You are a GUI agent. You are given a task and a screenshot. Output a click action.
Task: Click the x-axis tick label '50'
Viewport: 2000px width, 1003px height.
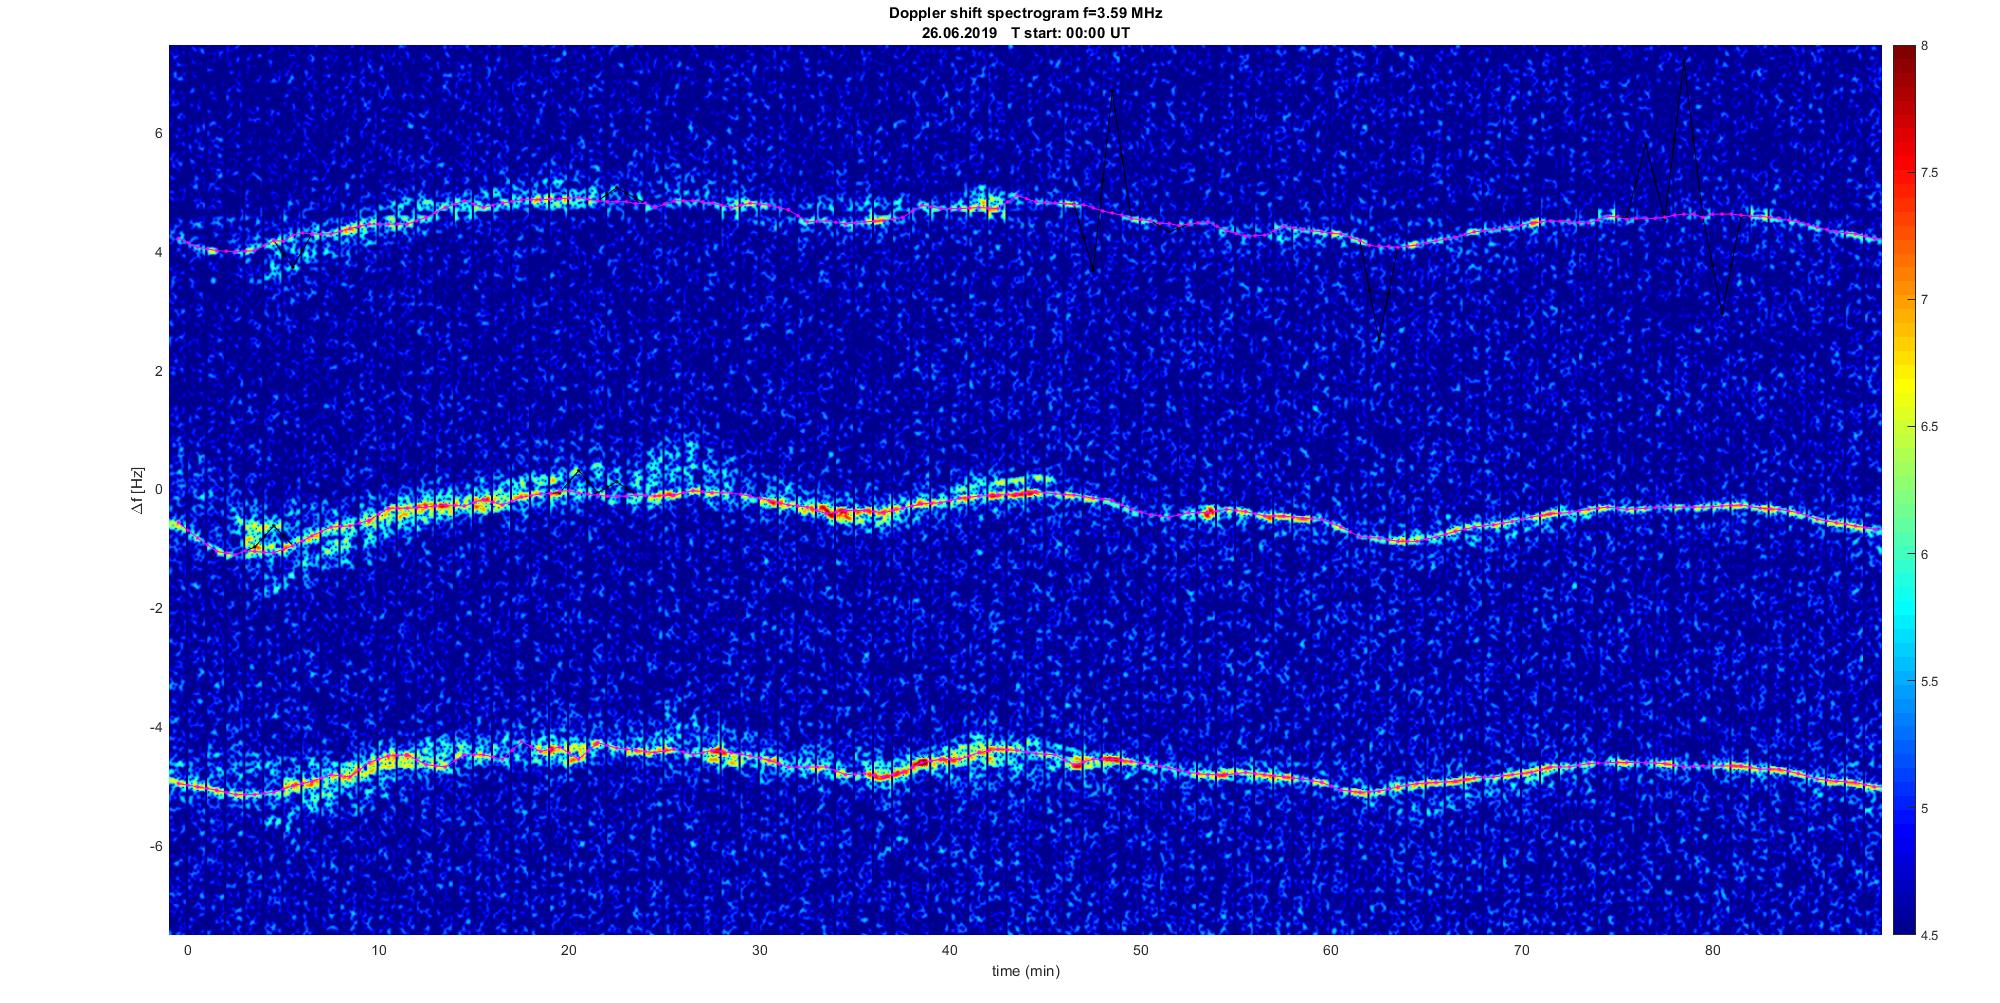(x=1141, y=950)
